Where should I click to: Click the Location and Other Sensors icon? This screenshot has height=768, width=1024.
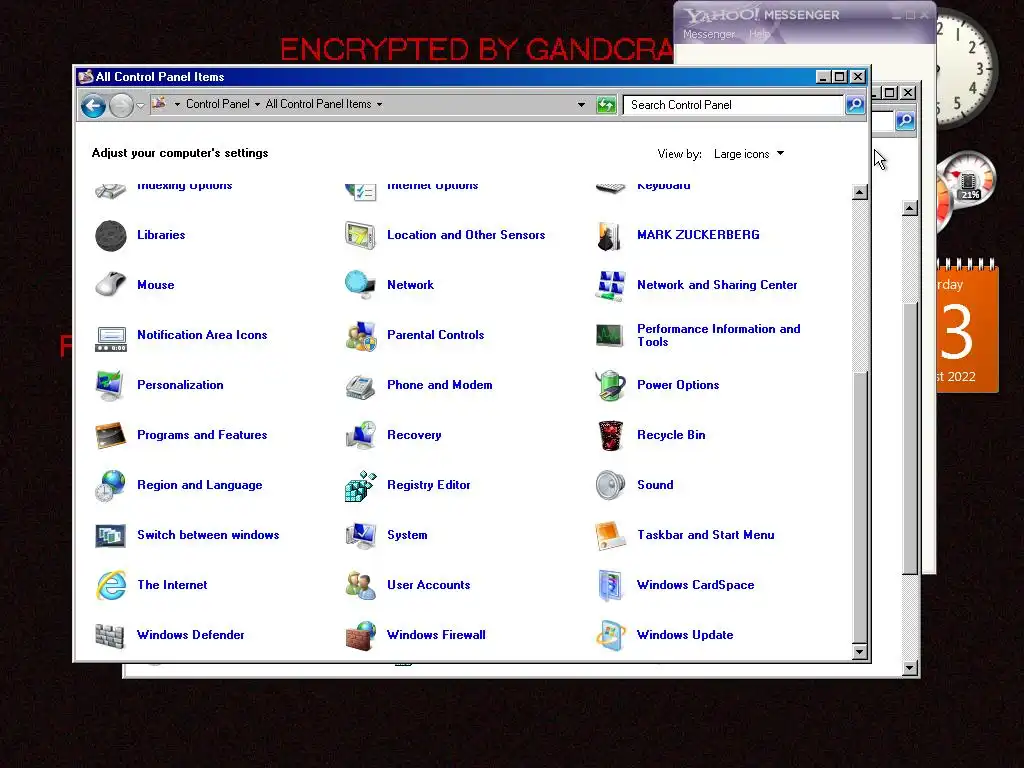coord(360,236)
